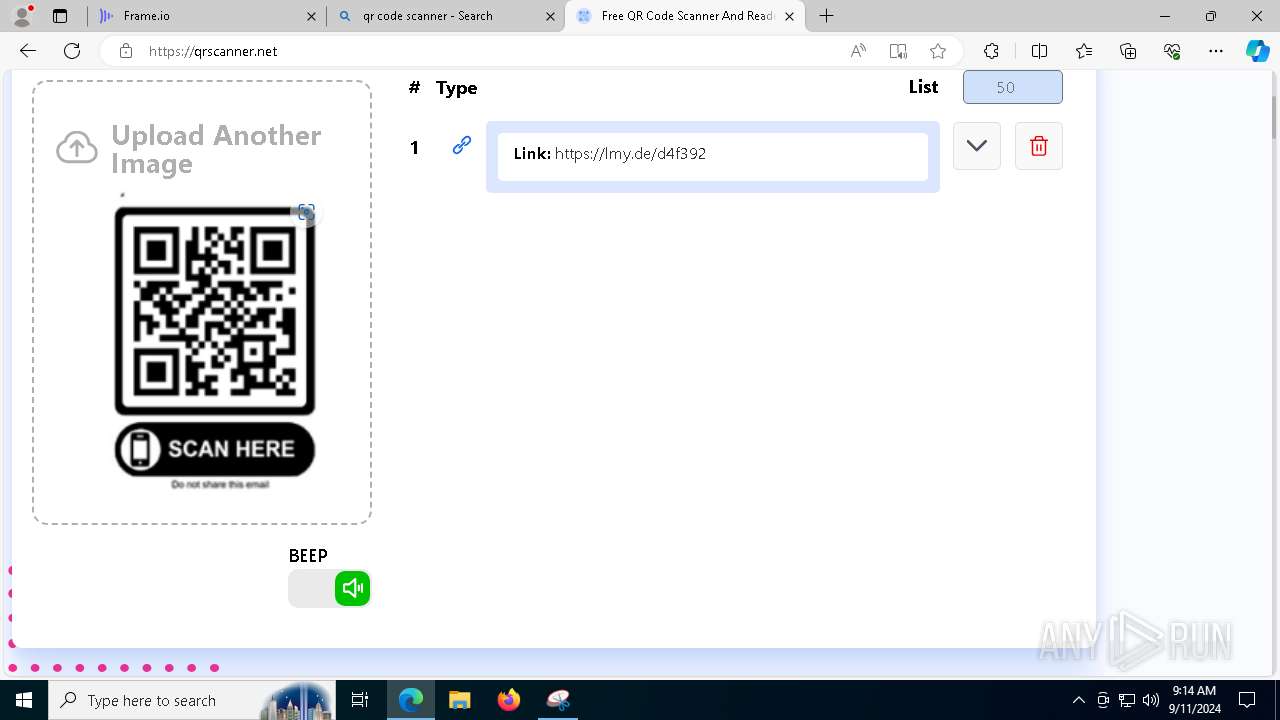Enter Immersive Reader mode
This screenshot has height=720, width=1280.
898,51
